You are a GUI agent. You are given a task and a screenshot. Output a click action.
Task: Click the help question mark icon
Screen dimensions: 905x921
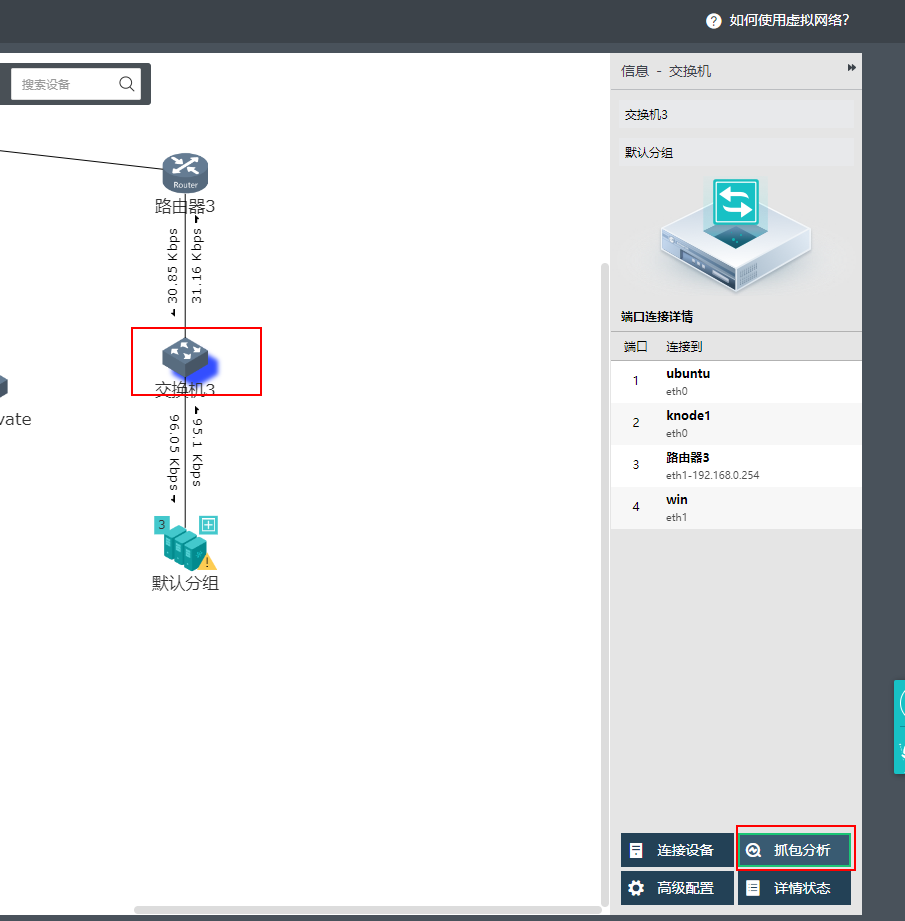pyautogui.click(x=714, y=21)
